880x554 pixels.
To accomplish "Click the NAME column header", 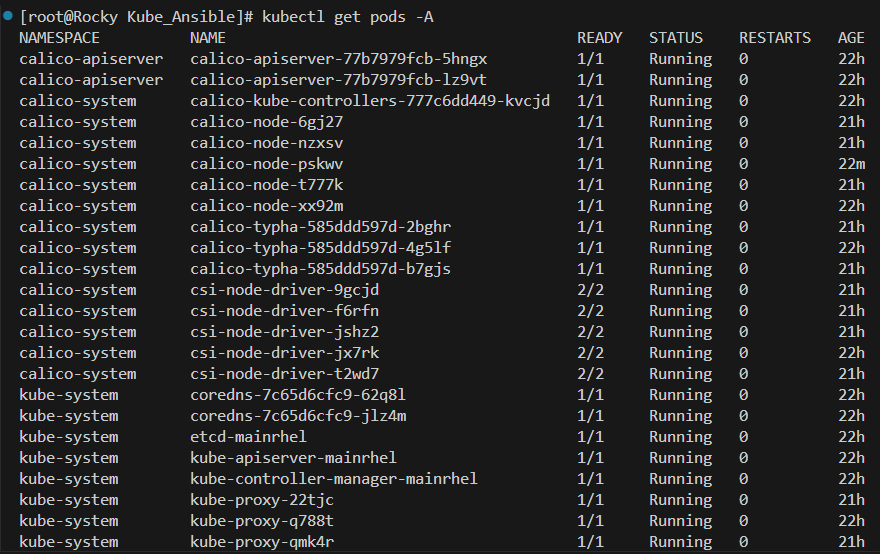I will [208, 38].
